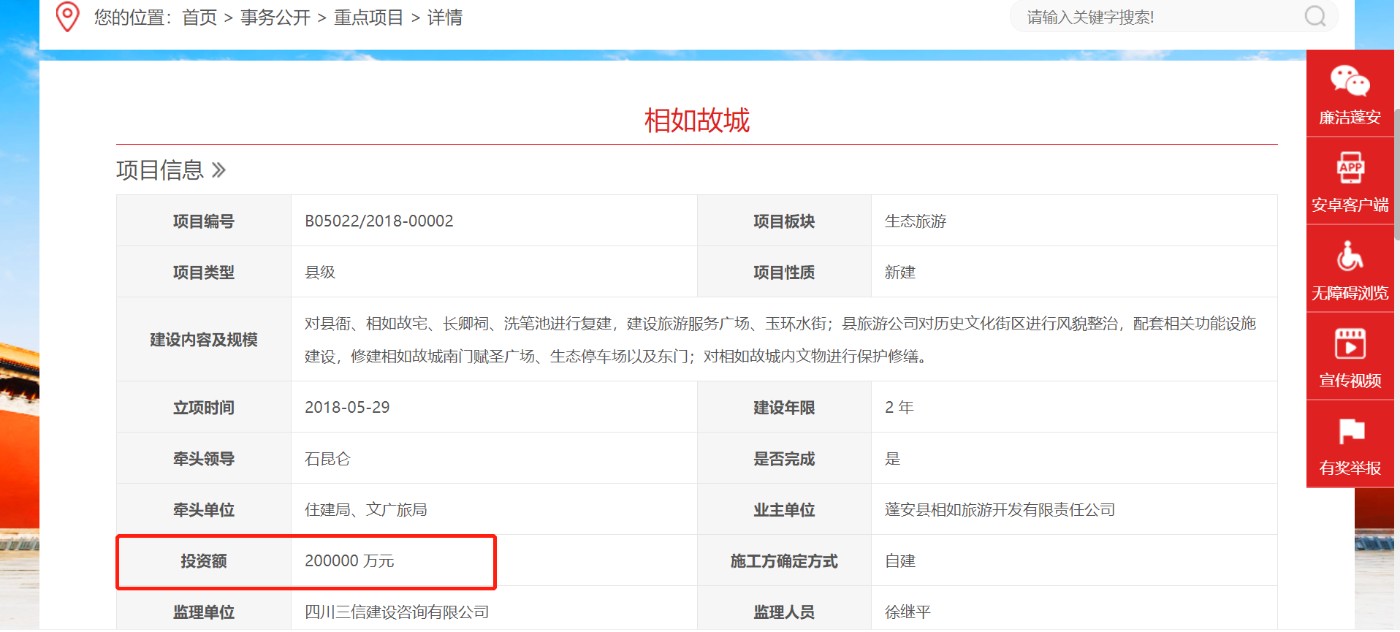This screenshot has height=632, width=1400.
Task: Click the 相如故城 page title
Action: (x=696, y=121)
